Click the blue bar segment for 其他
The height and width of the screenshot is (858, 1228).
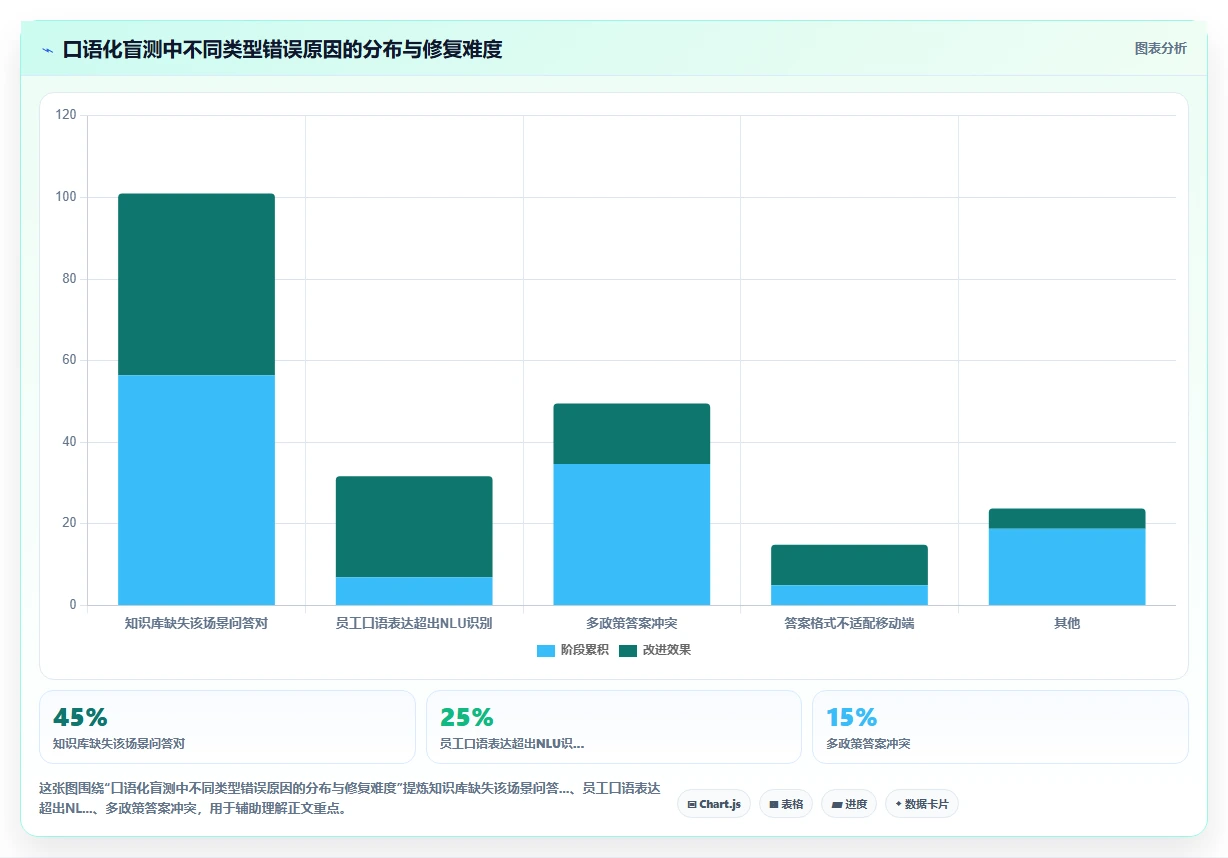[1067, 567]
